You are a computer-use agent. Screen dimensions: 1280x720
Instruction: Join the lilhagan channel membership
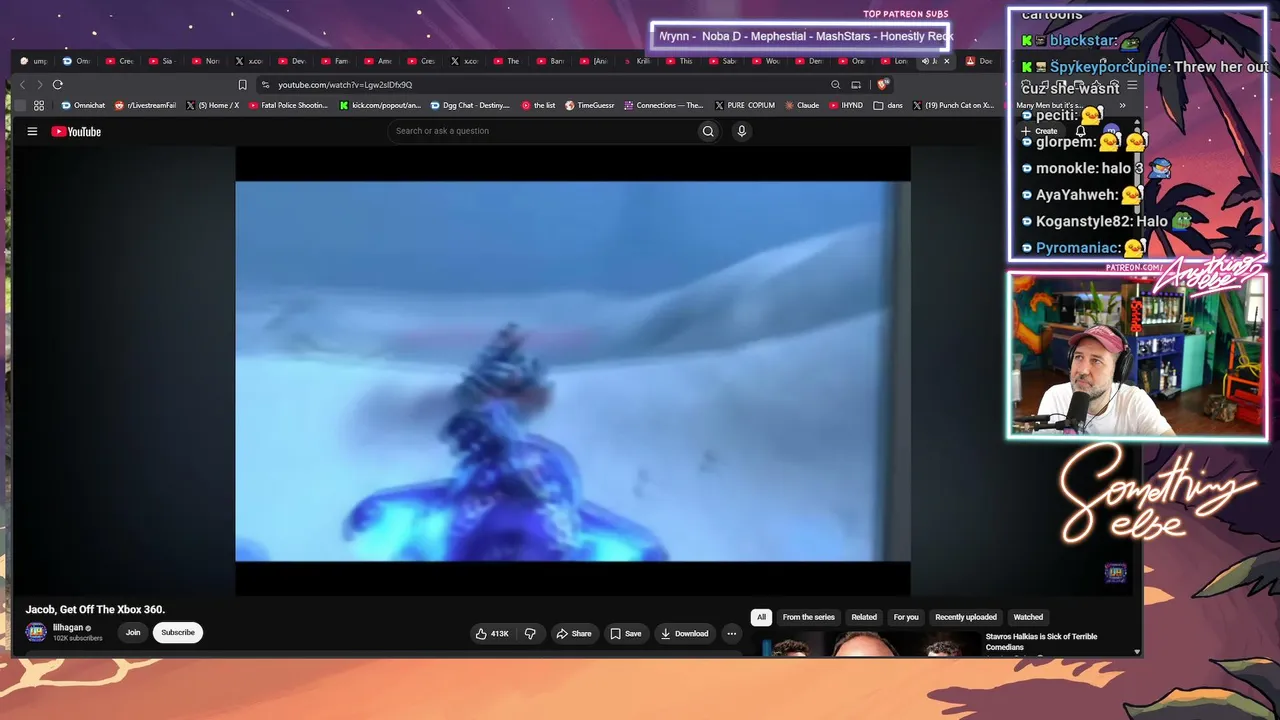pyautogui.click(x=133, y=632)
